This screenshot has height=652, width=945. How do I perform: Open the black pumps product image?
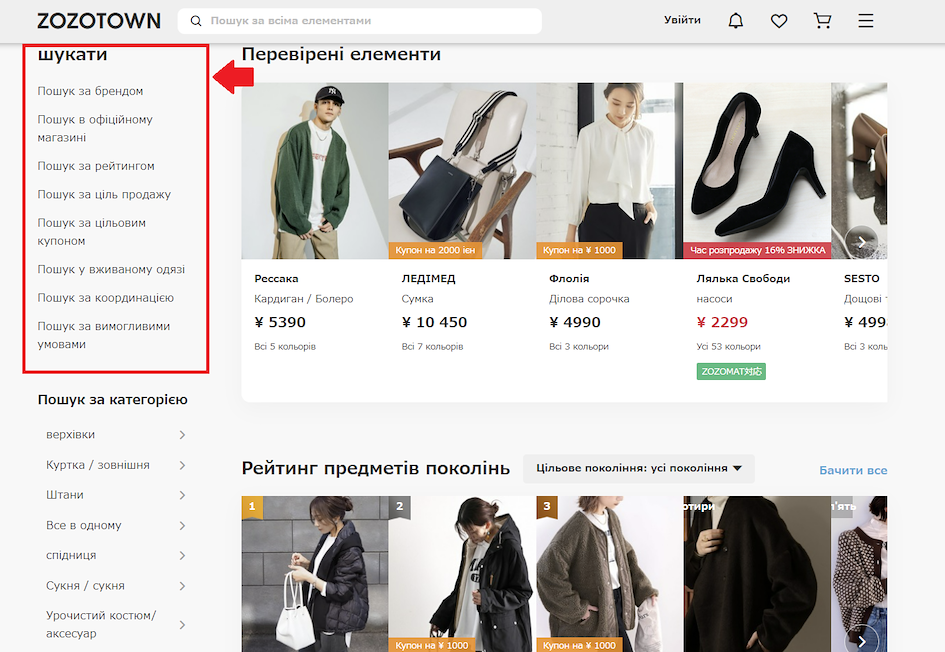click(x=757, y=171)
